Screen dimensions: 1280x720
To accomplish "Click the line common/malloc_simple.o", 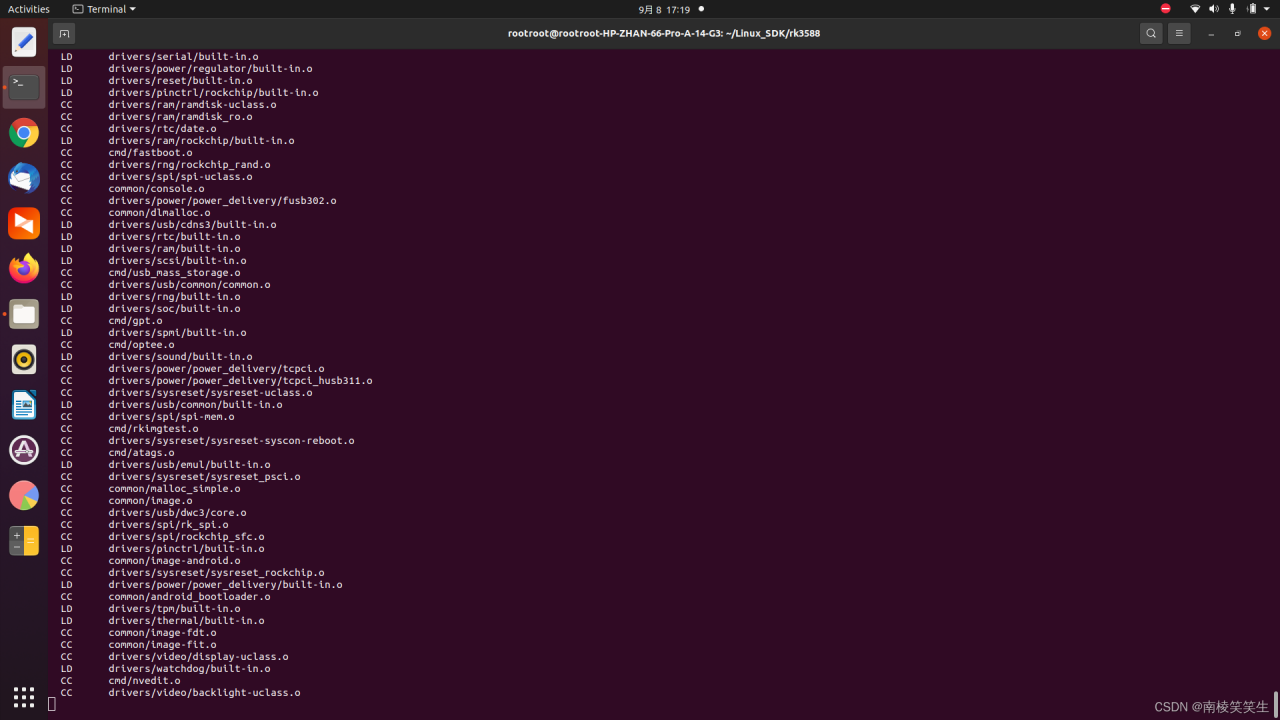I will click(175, 489).
